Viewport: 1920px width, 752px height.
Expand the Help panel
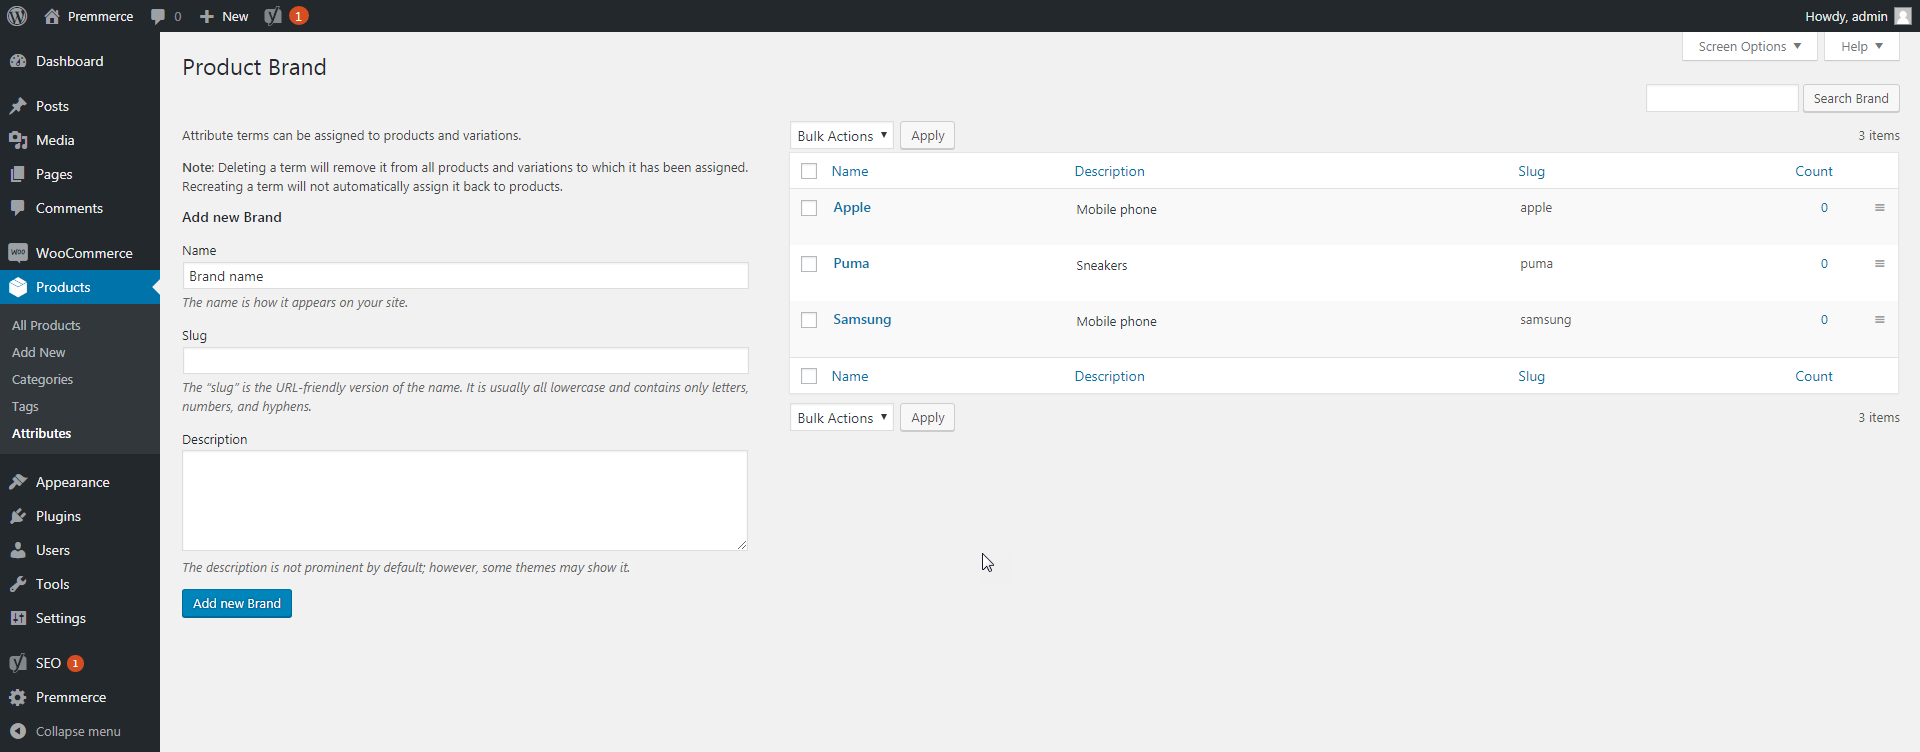coord(1861,47)
